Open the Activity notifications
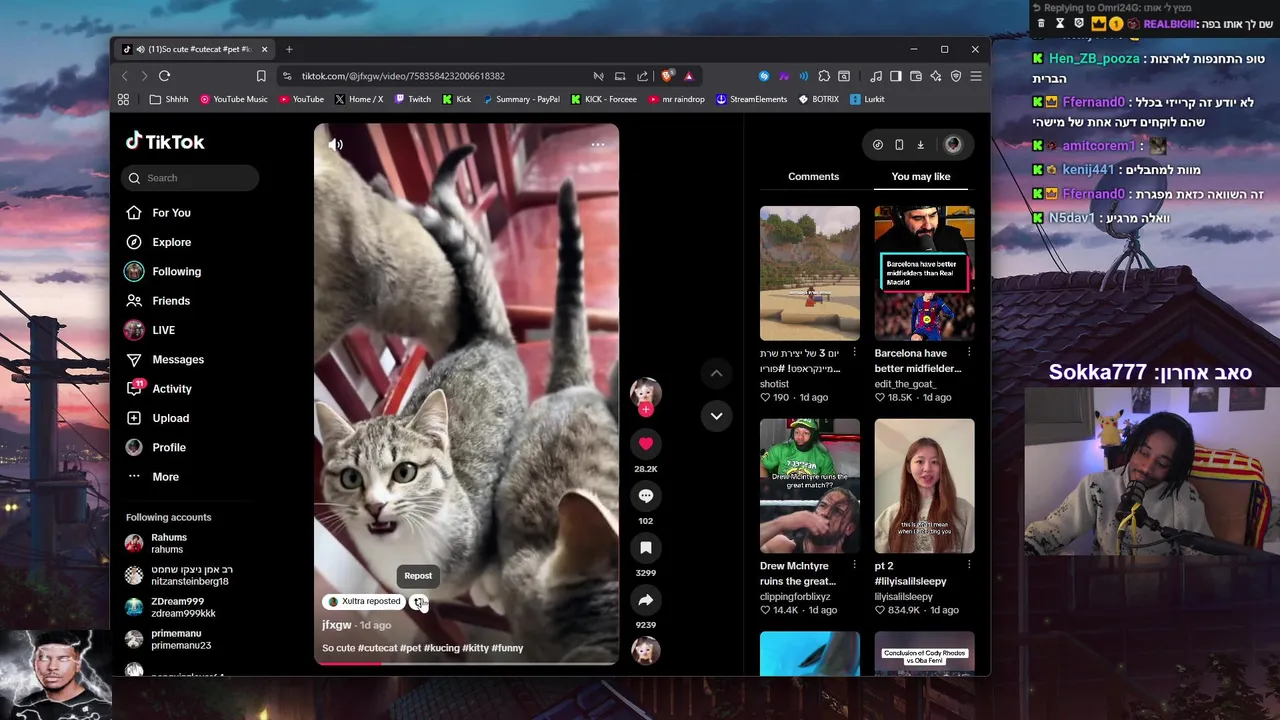The height and width of the screenshot is (720, 1280). 172,389
